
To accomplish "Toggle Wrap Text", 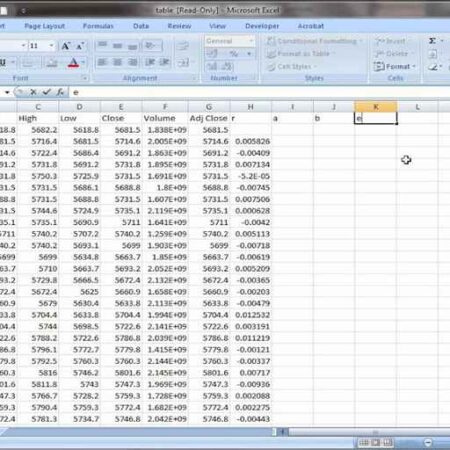I will pyautogui.click(x=182, y=45).
